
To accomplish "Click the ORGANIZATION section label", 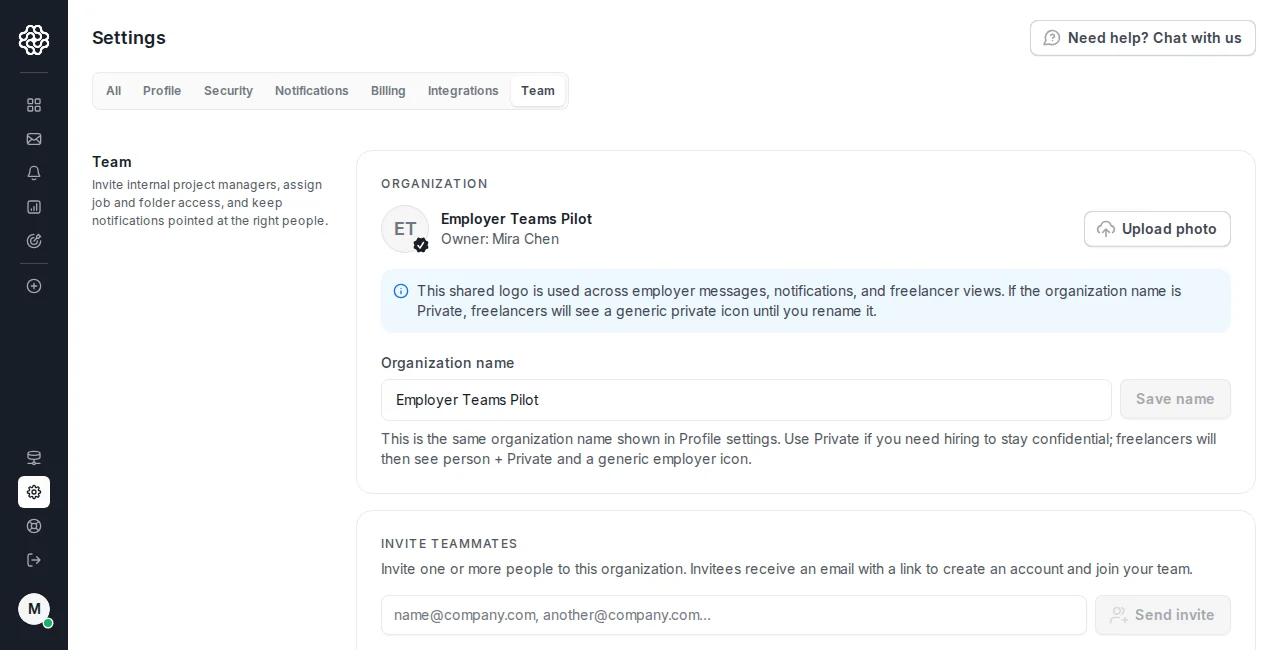I will pyautogui.click(x=434, y=184).
